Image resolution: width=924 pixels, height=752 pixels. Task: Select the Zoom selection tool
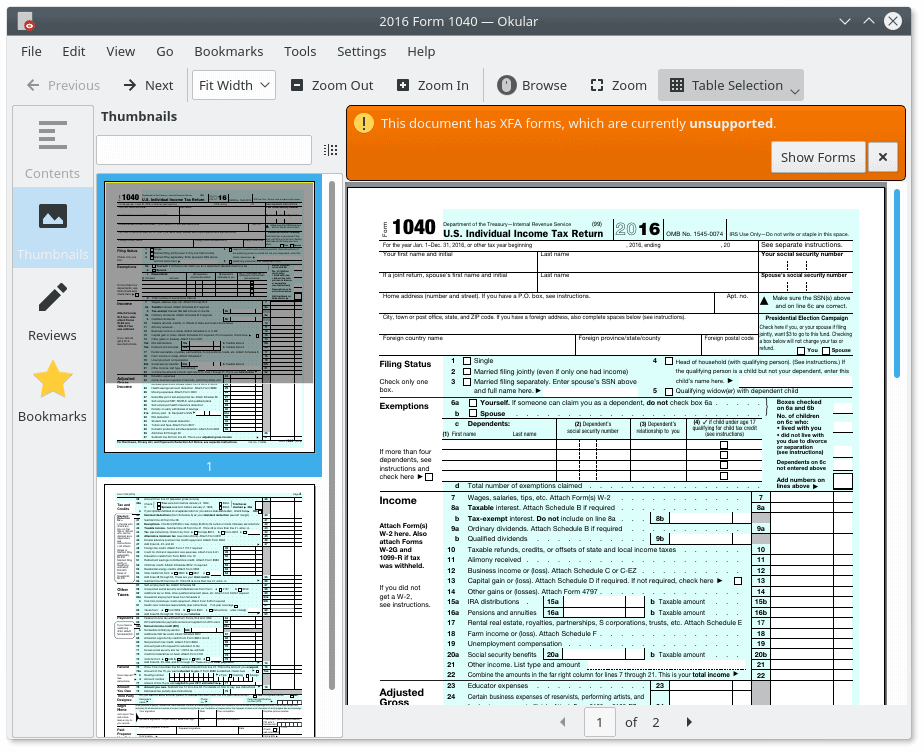(618, 85)
